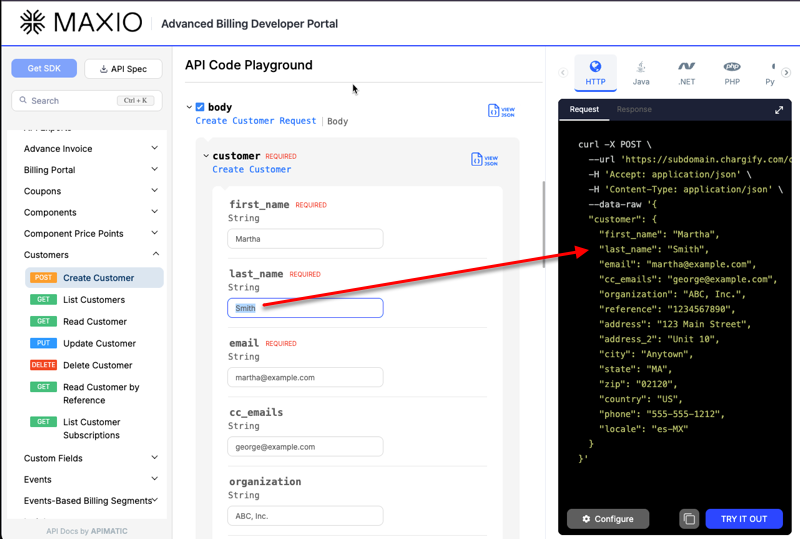This screenshot has height=539, width=800.
Task: View JSON for the body parameter
Action: click(501, 111)
